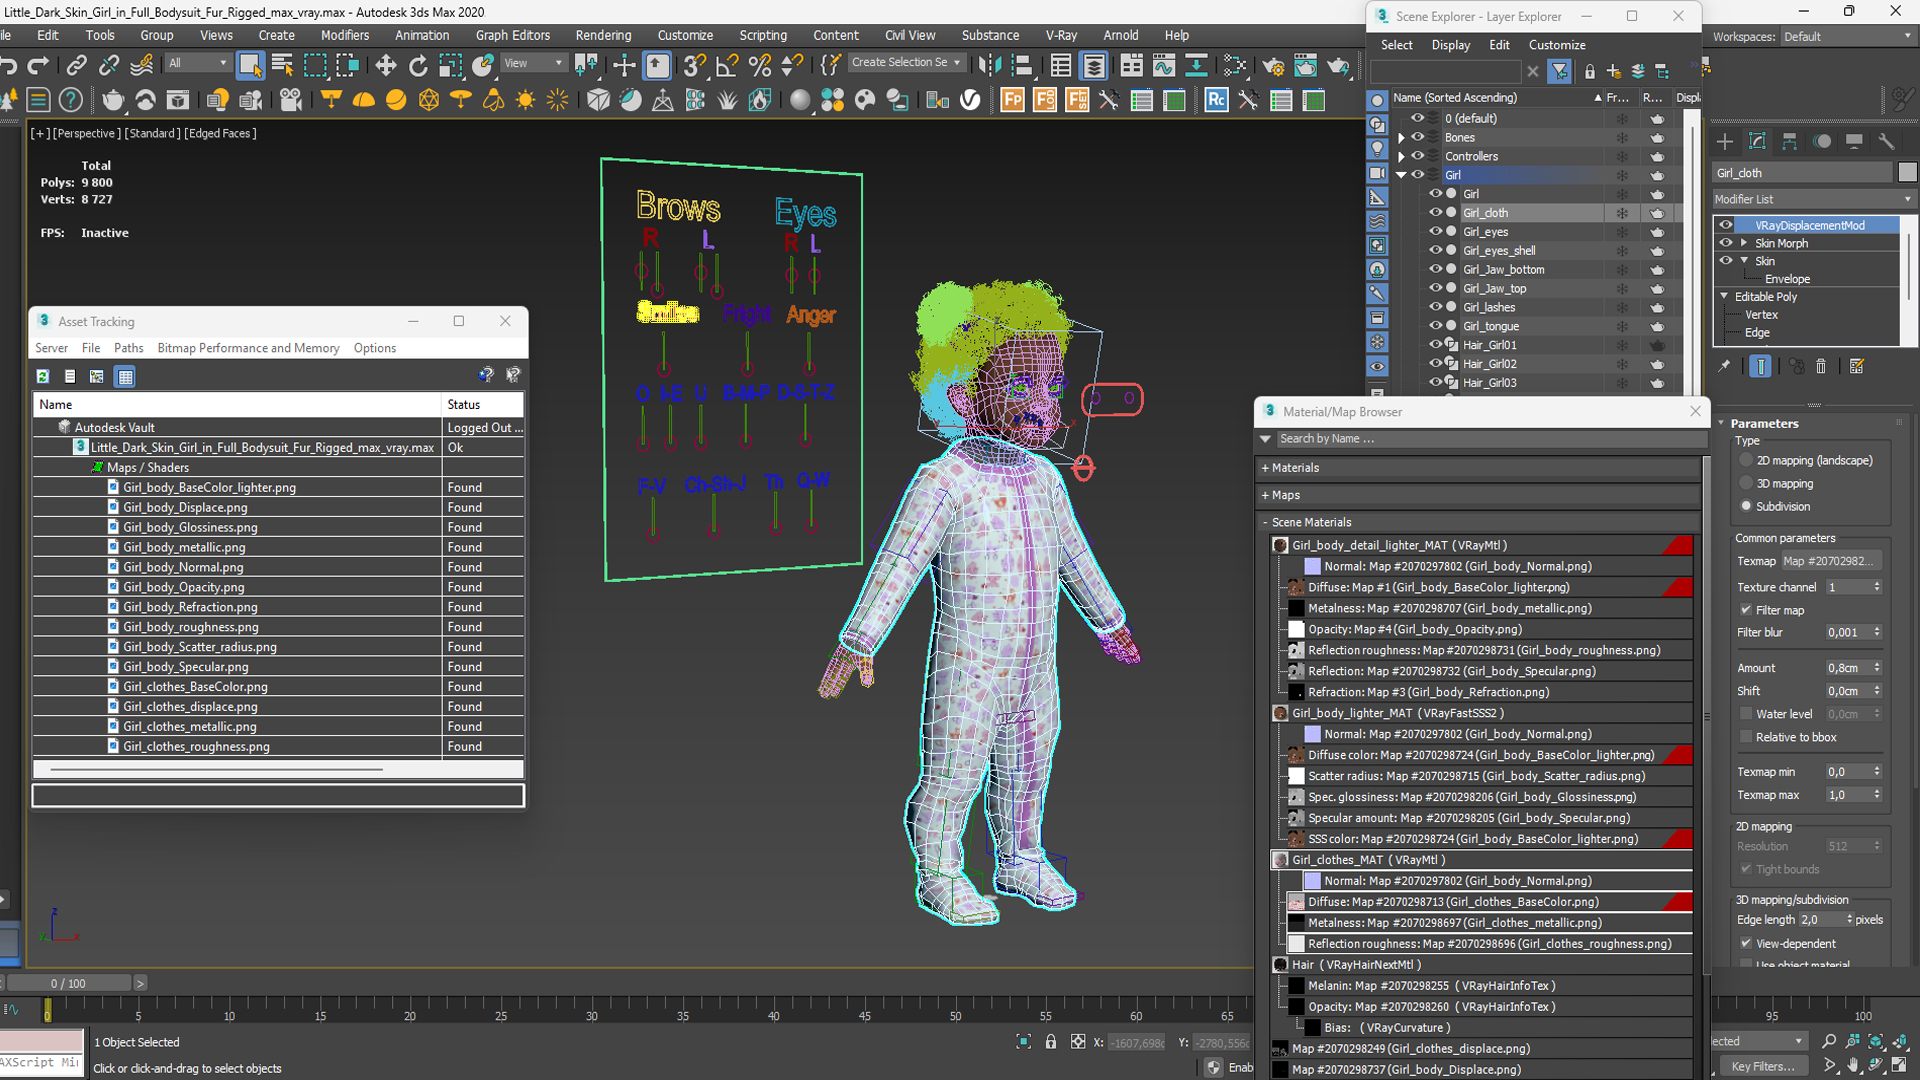Screen dimensions: 1920x1080
Task: Open Graph Editors menu
Action: (512, 35)
